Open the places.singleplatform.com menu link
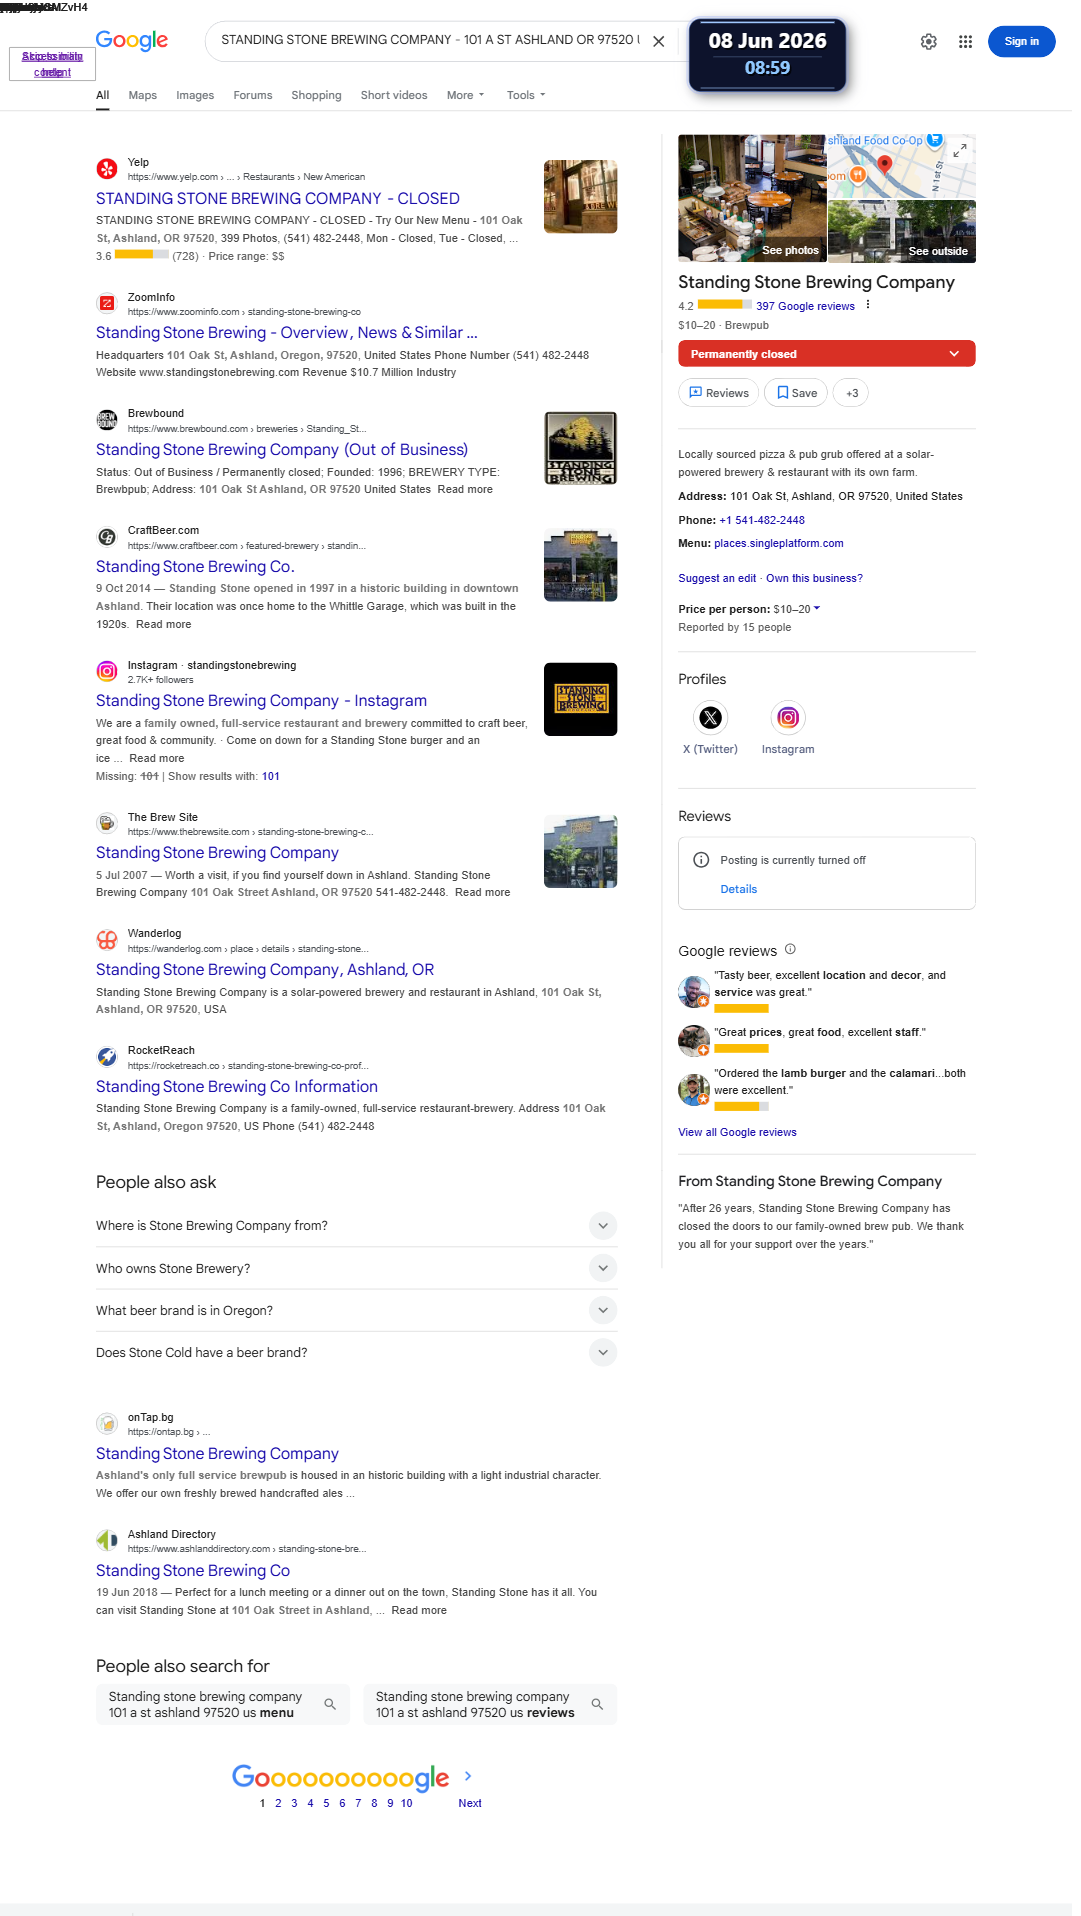Viewport: 1081px width, 1916px height. tap(778, 543)
